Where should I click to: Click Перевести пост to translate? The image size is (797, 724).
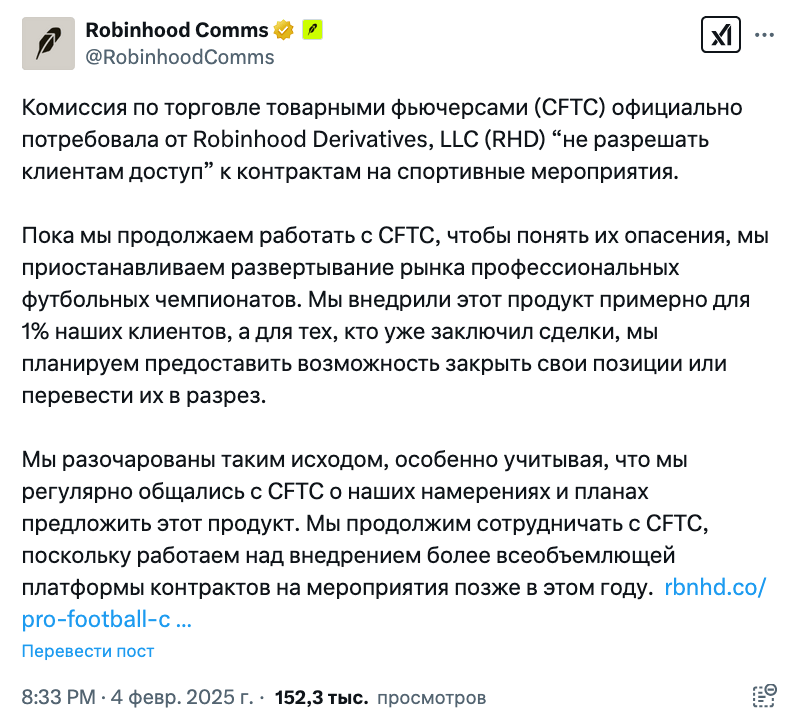[88, 651]
